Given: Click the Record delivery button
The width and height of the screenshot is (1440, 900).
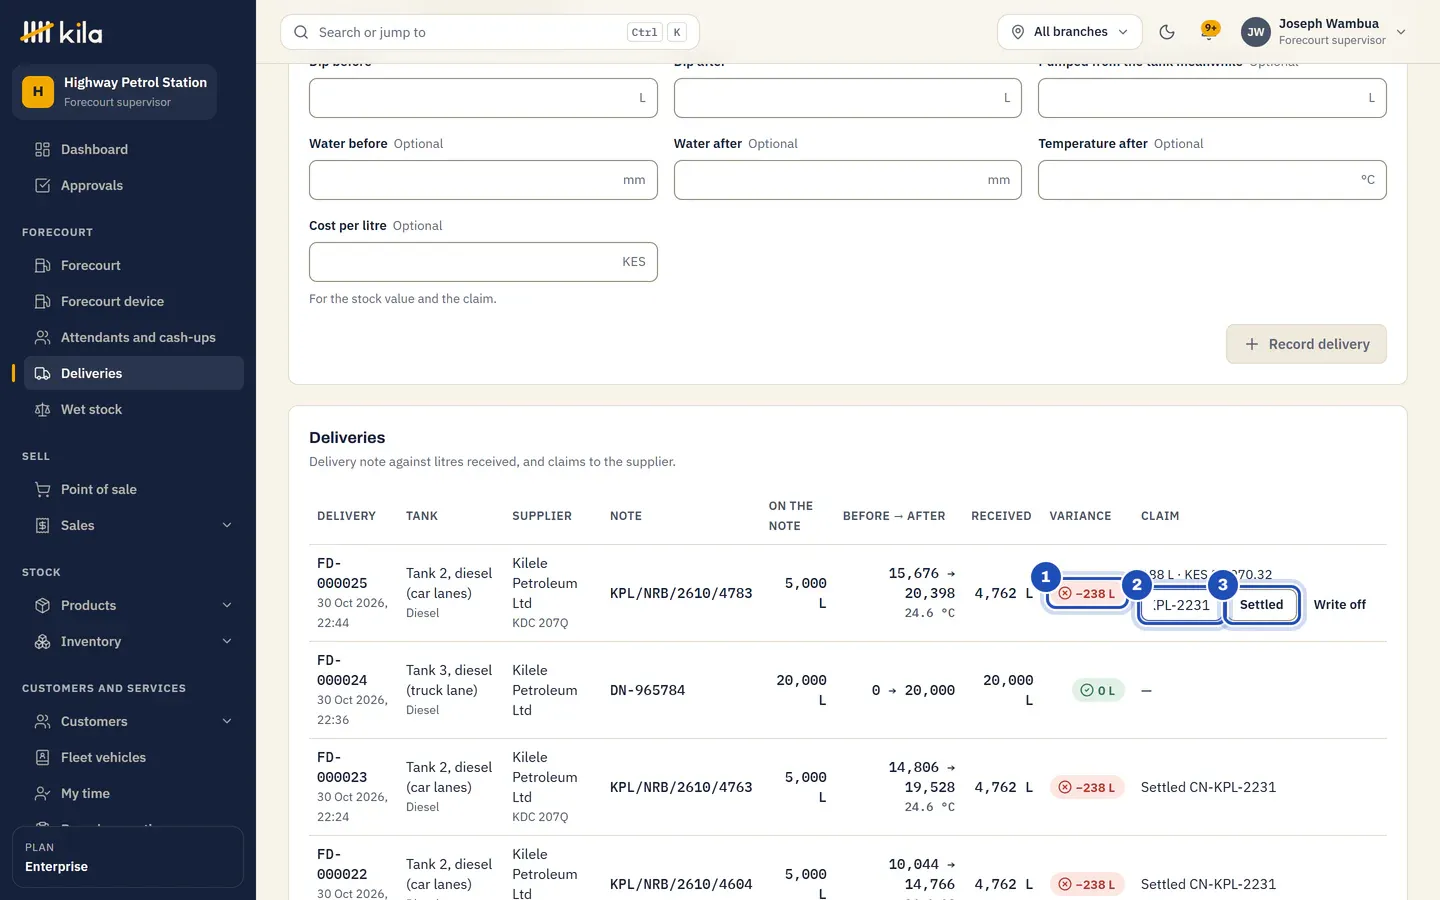Looking at the screenshot, I should tap(1306, 344).
